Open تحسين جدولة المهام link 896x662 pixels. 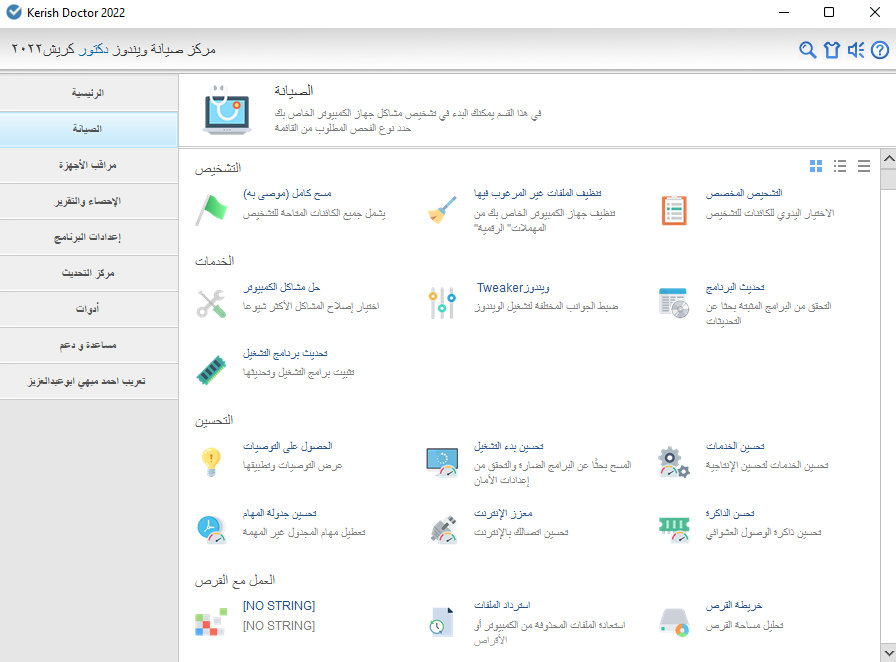(279, 513)
